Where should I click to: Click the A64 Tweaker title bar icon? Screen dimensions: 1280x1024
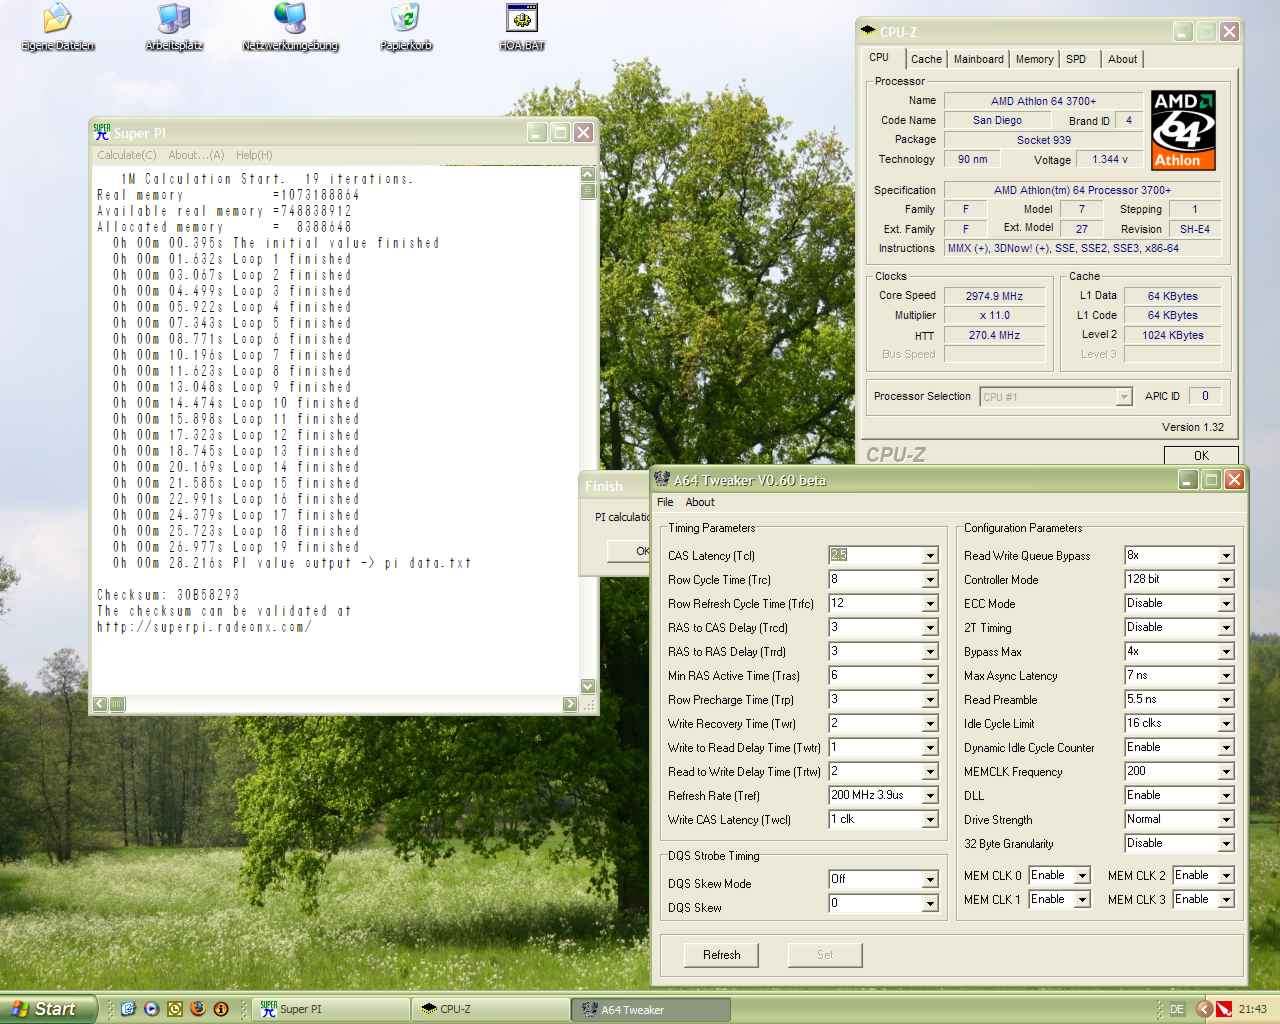[662, 479]
